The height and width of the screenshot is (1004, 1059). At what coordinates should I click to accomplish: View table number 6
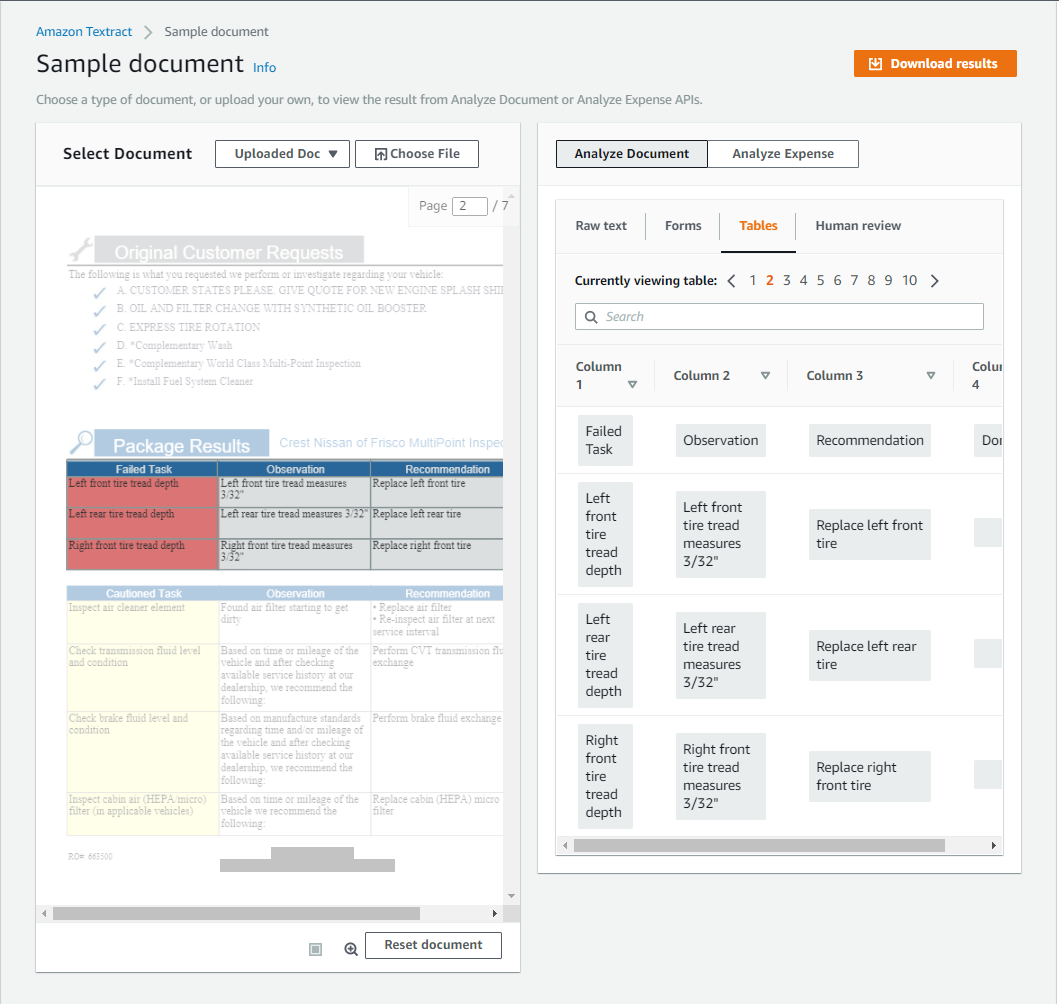pos(837,281)
